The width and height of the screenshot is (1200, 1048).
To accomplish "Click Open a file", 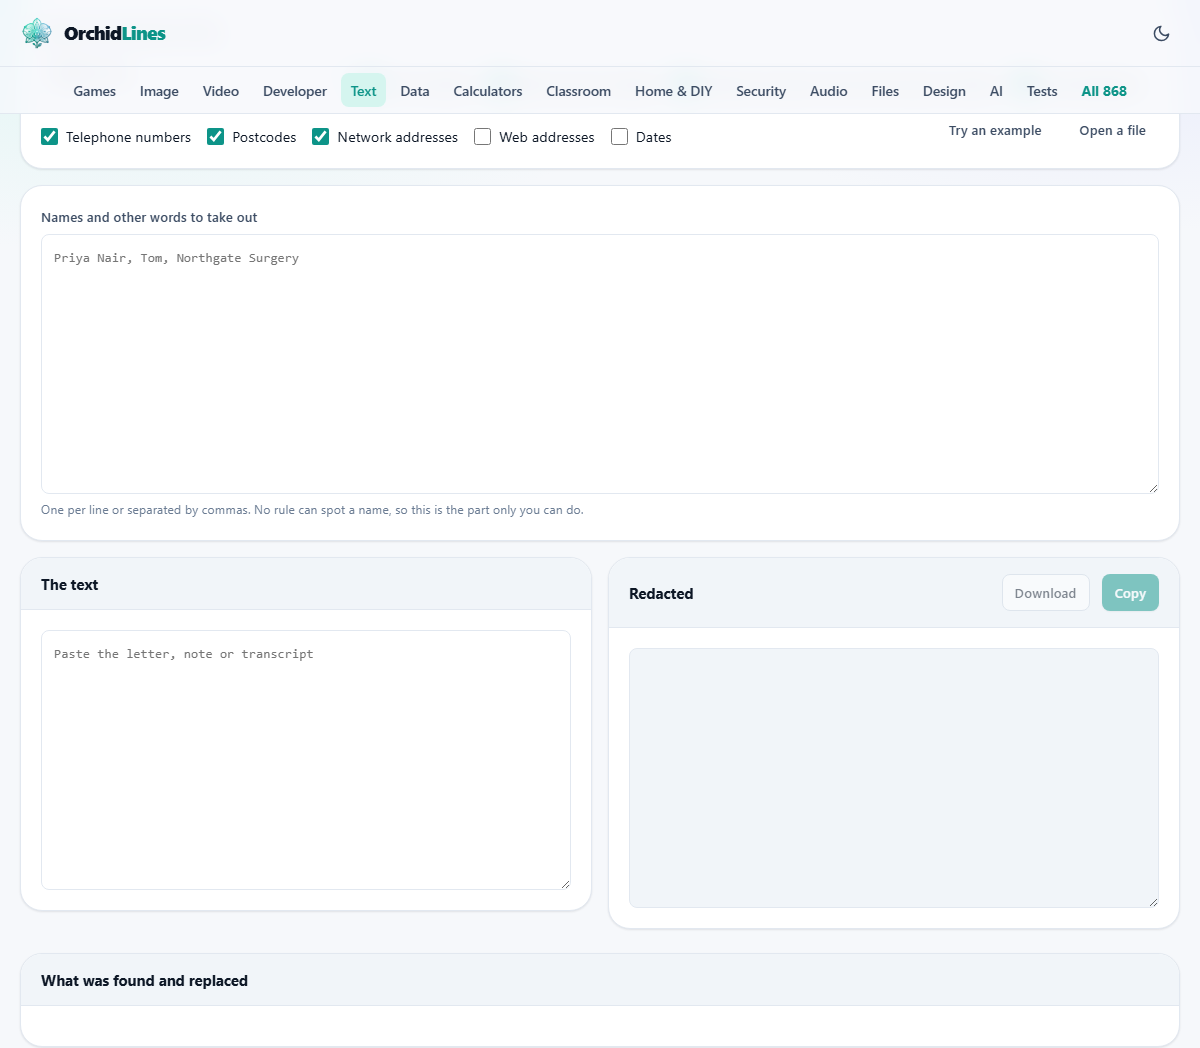I will [1112, 131].
